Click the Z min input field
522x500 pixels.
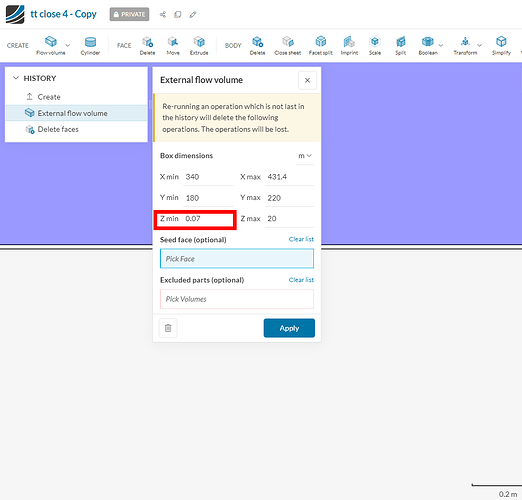click(209, 219)
